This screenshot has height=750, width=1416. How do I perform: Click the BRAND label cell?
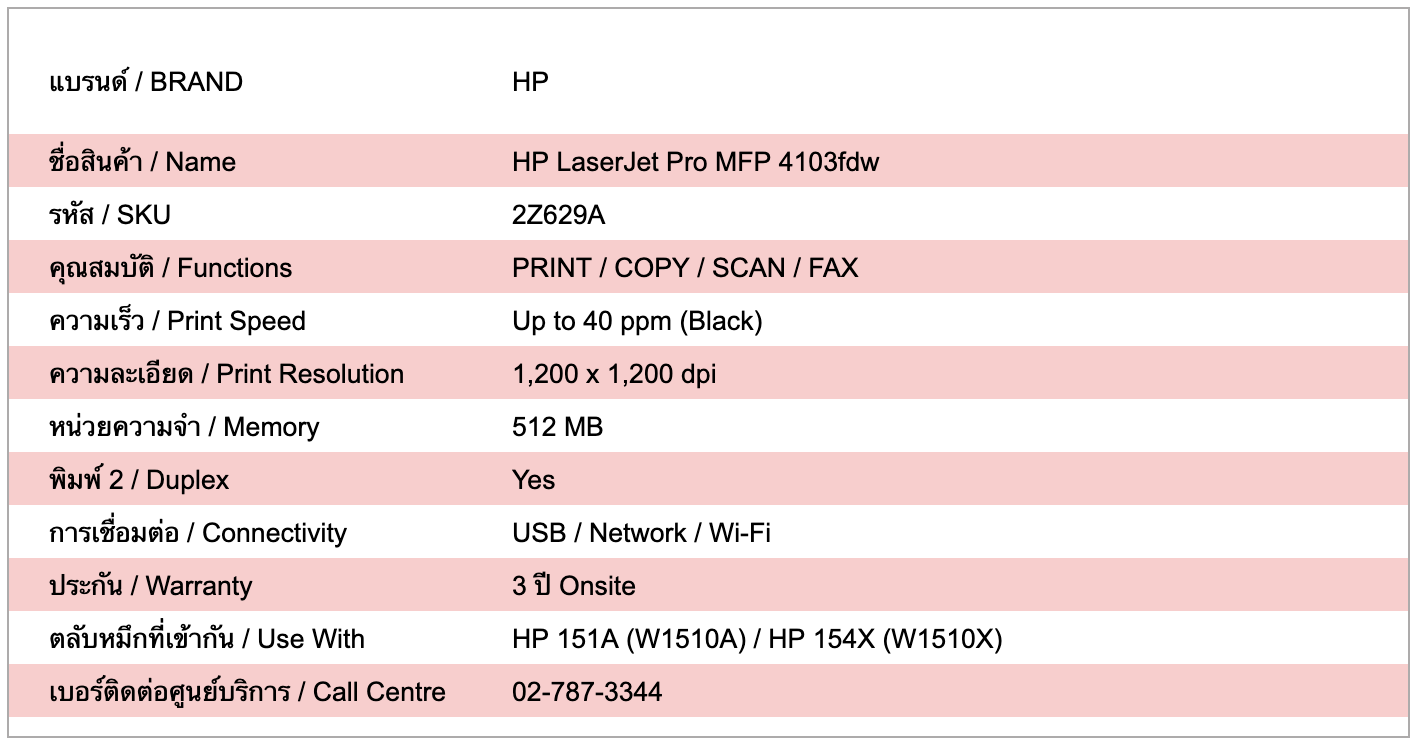(x=146, y=82)
